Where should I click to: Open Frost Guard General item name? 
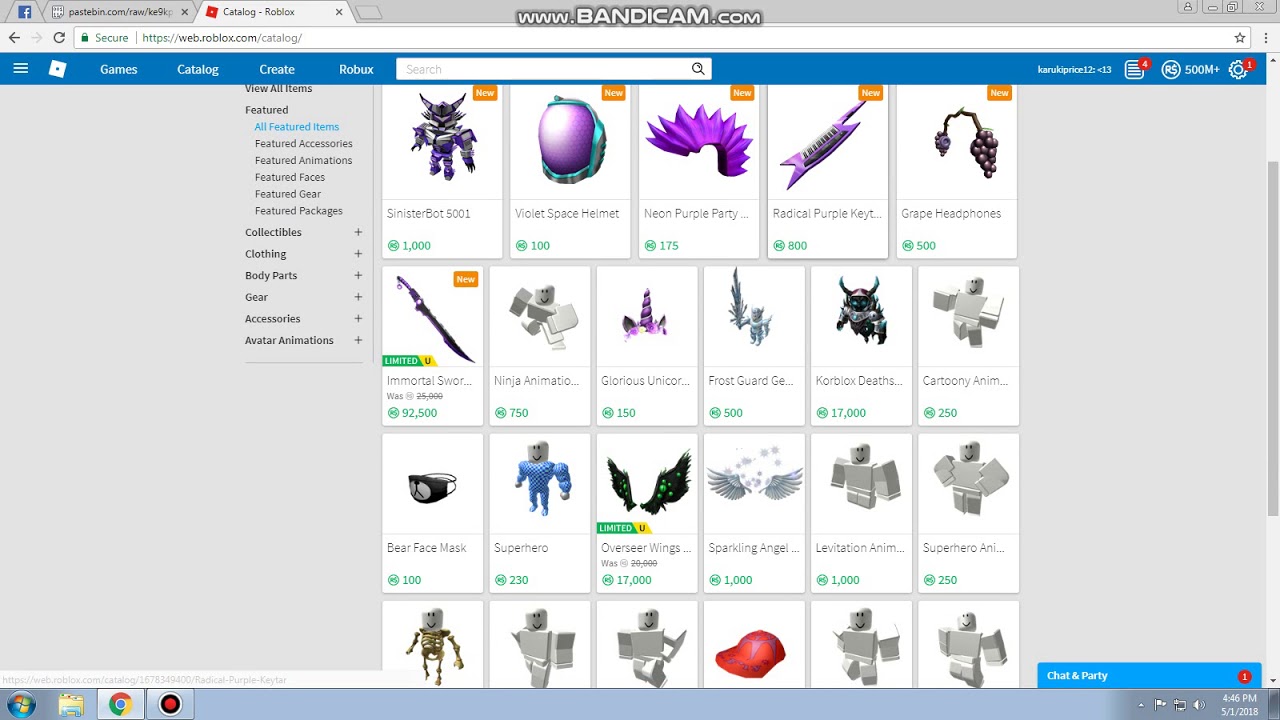pos(751,381)
